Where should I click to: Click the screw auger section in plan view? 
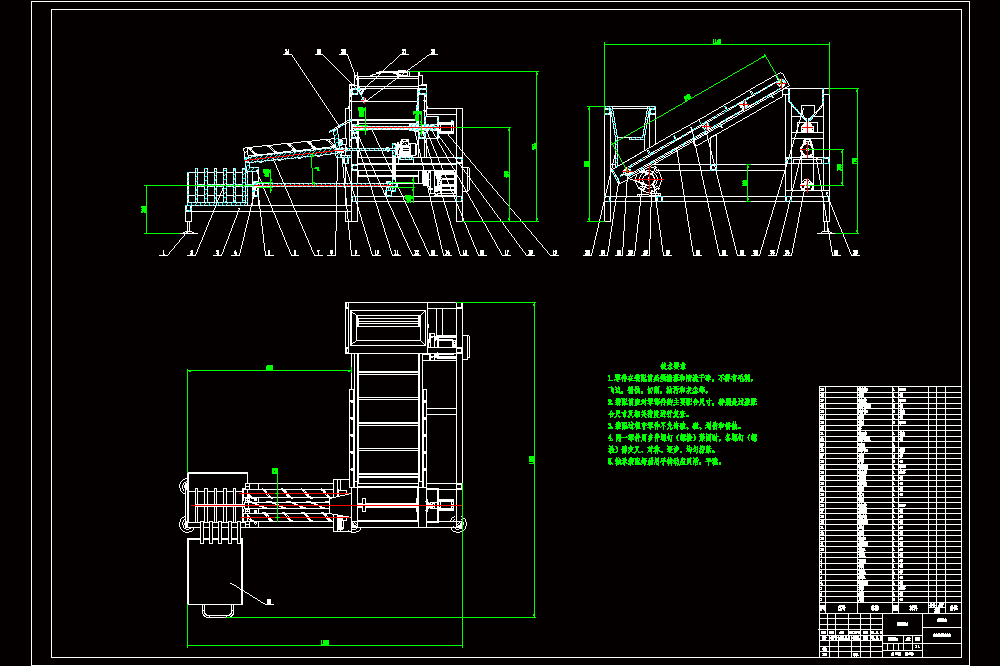(293, 505)
